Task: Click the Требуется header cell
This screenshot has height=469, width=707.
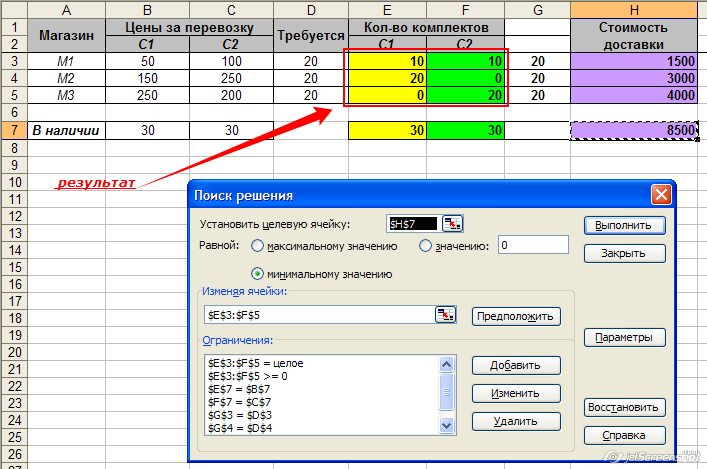Action: [x=311, y=35]
